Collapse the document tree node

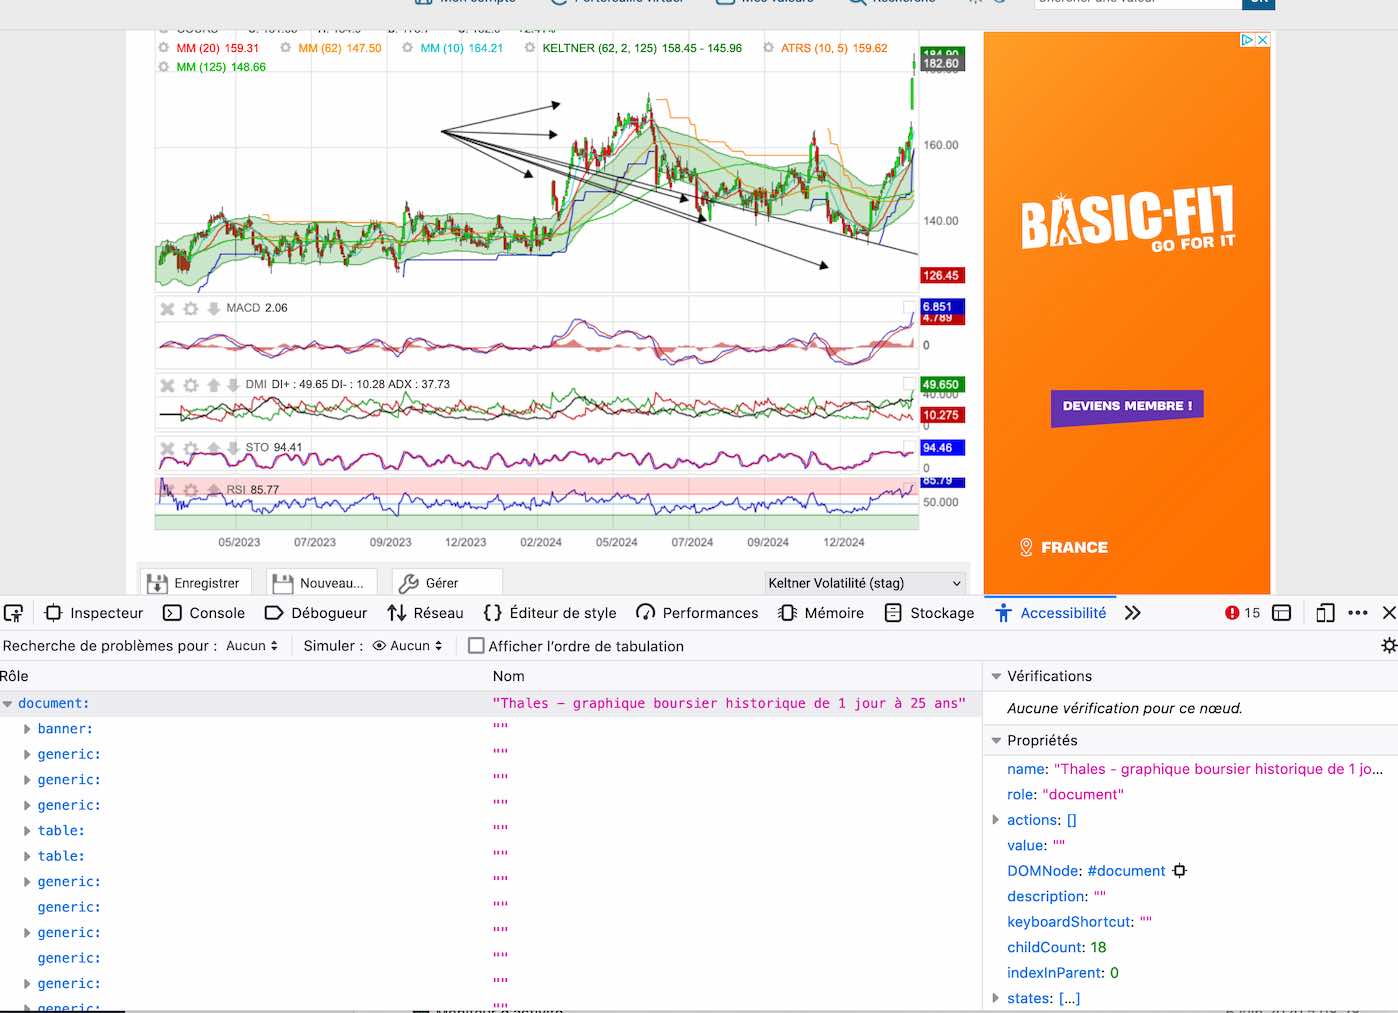pos(8,704)
